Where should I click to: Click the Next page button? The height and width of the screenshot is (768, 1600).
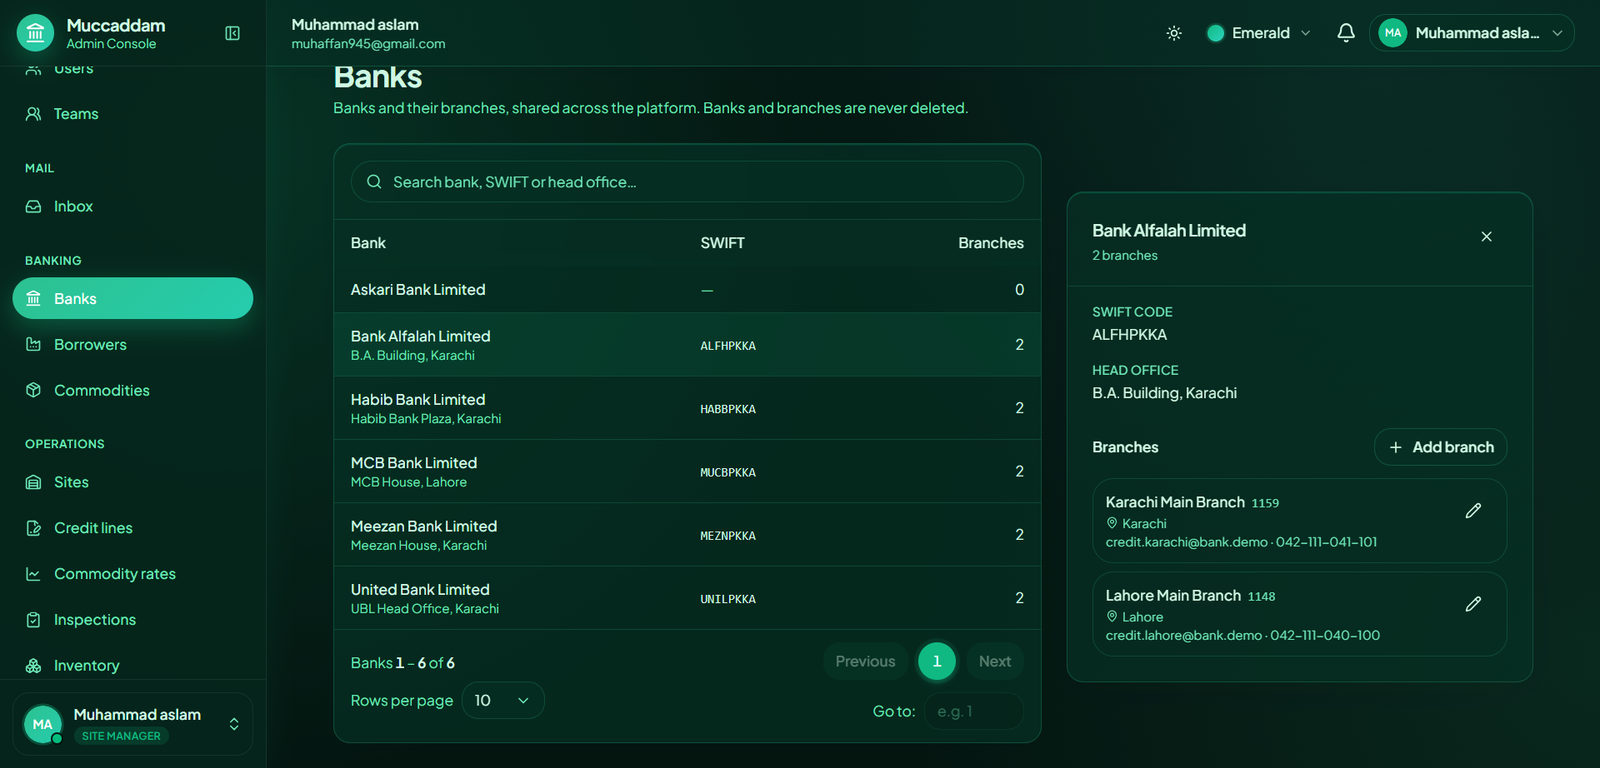tap(995, 661)
